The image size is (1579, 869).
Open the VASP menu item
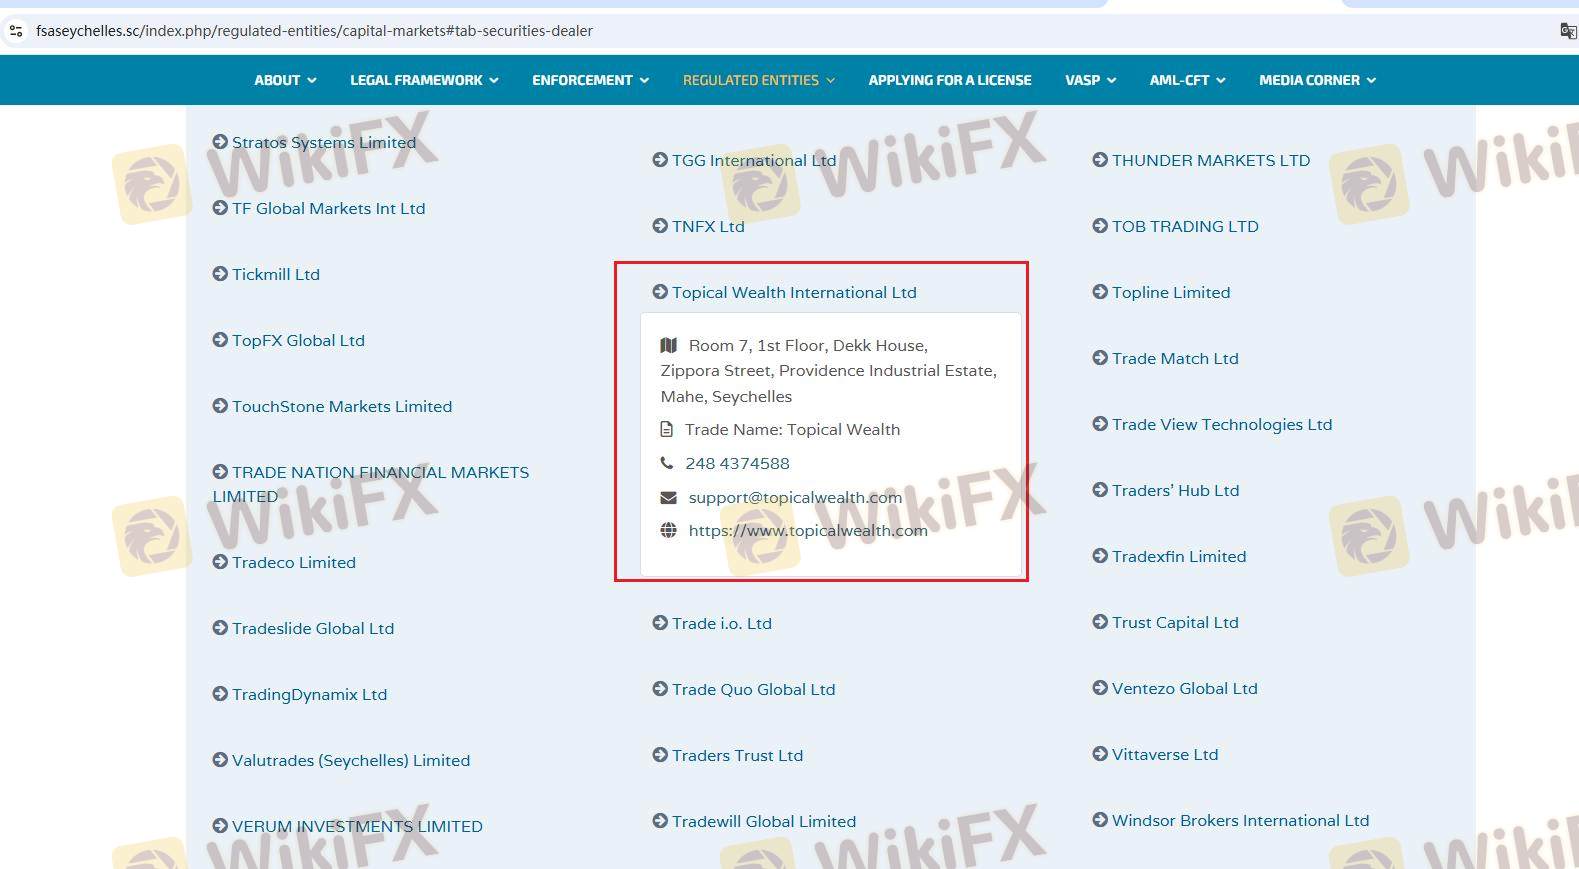1090,80
